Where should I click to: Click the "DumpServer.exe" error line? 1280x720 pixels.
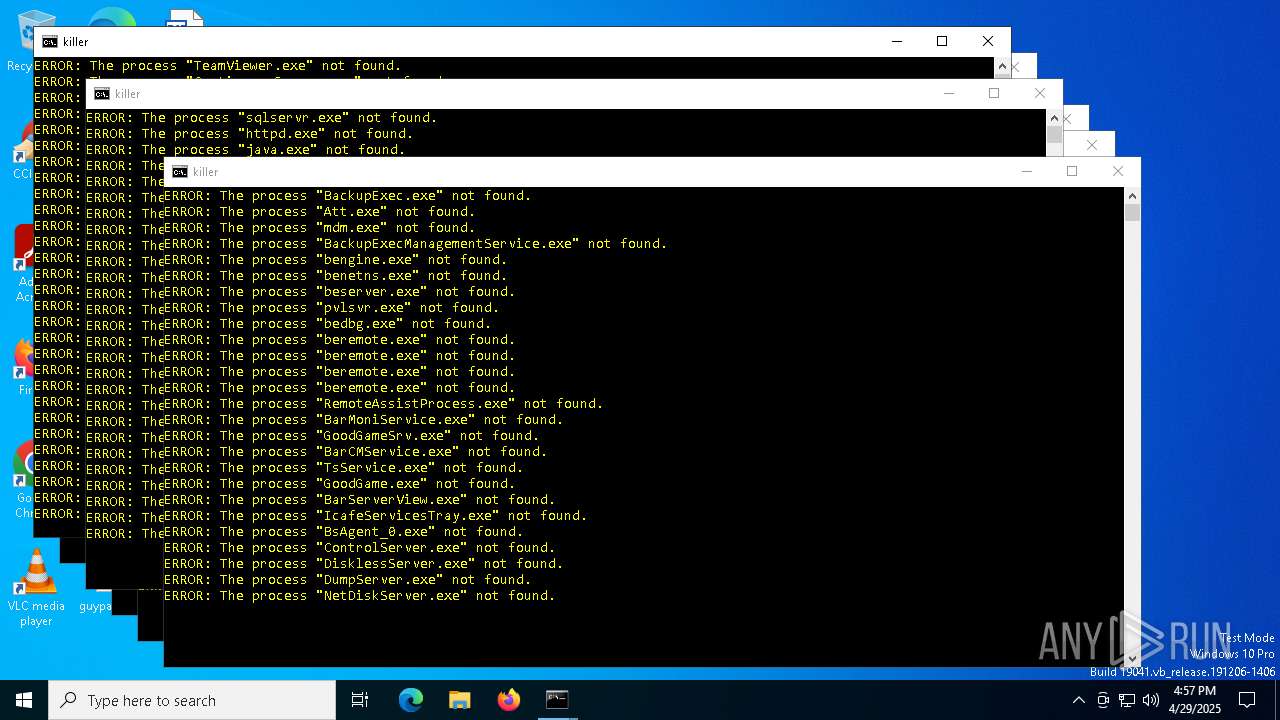coord(347,580)
